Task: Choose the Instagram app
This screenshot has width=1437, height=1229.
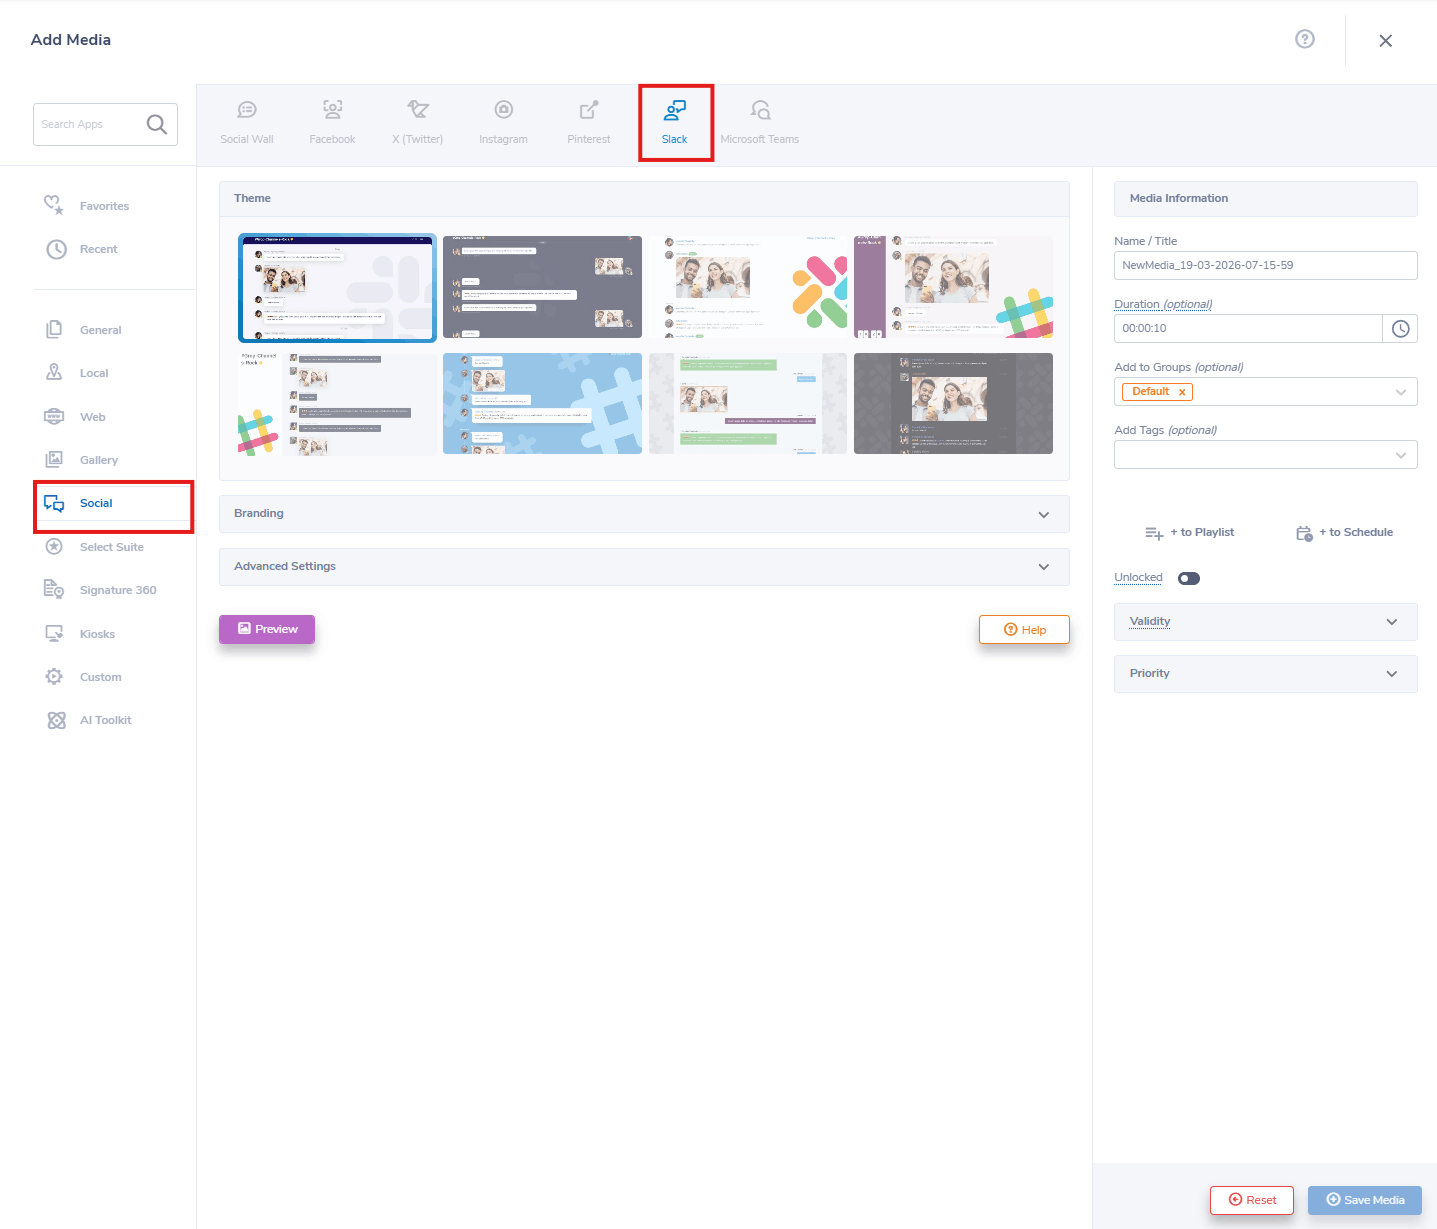Action: click(503, 122)
